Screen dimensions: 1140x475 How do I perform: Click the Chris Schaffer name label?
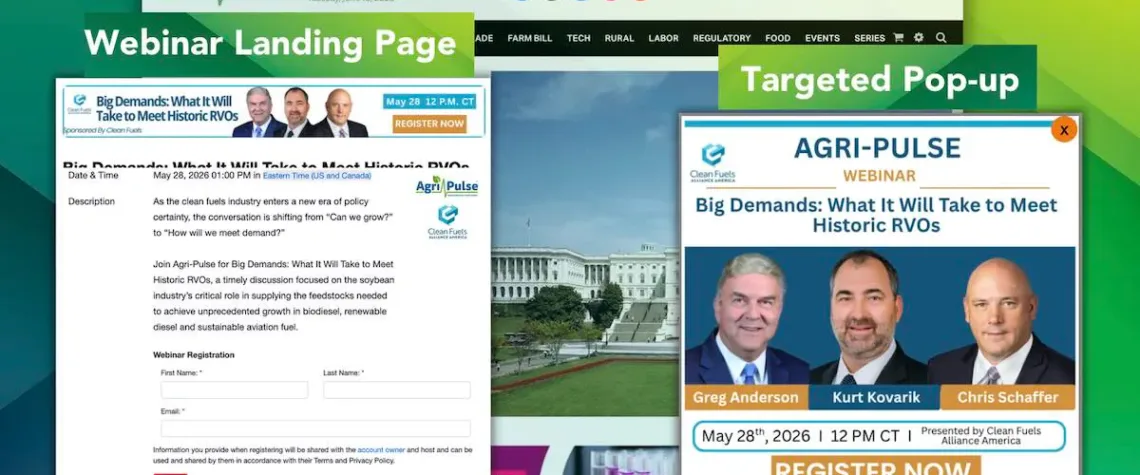(1007, 398)
